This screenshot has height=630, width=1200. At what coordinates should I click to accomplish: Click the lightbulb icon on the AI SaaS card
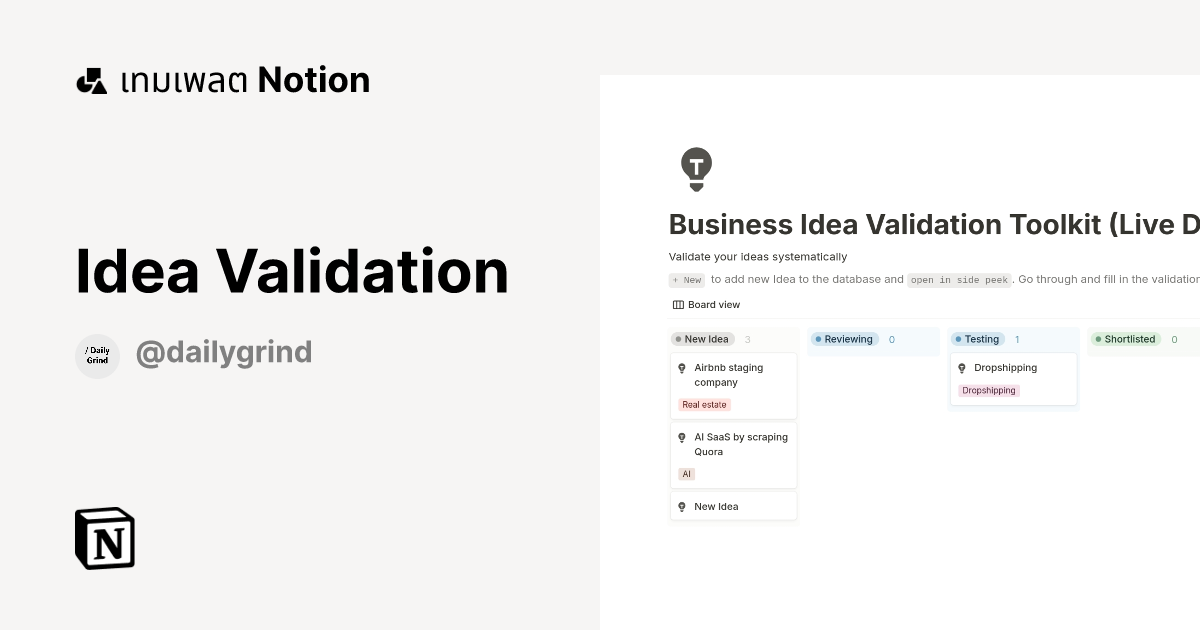[x=682, y=437]
